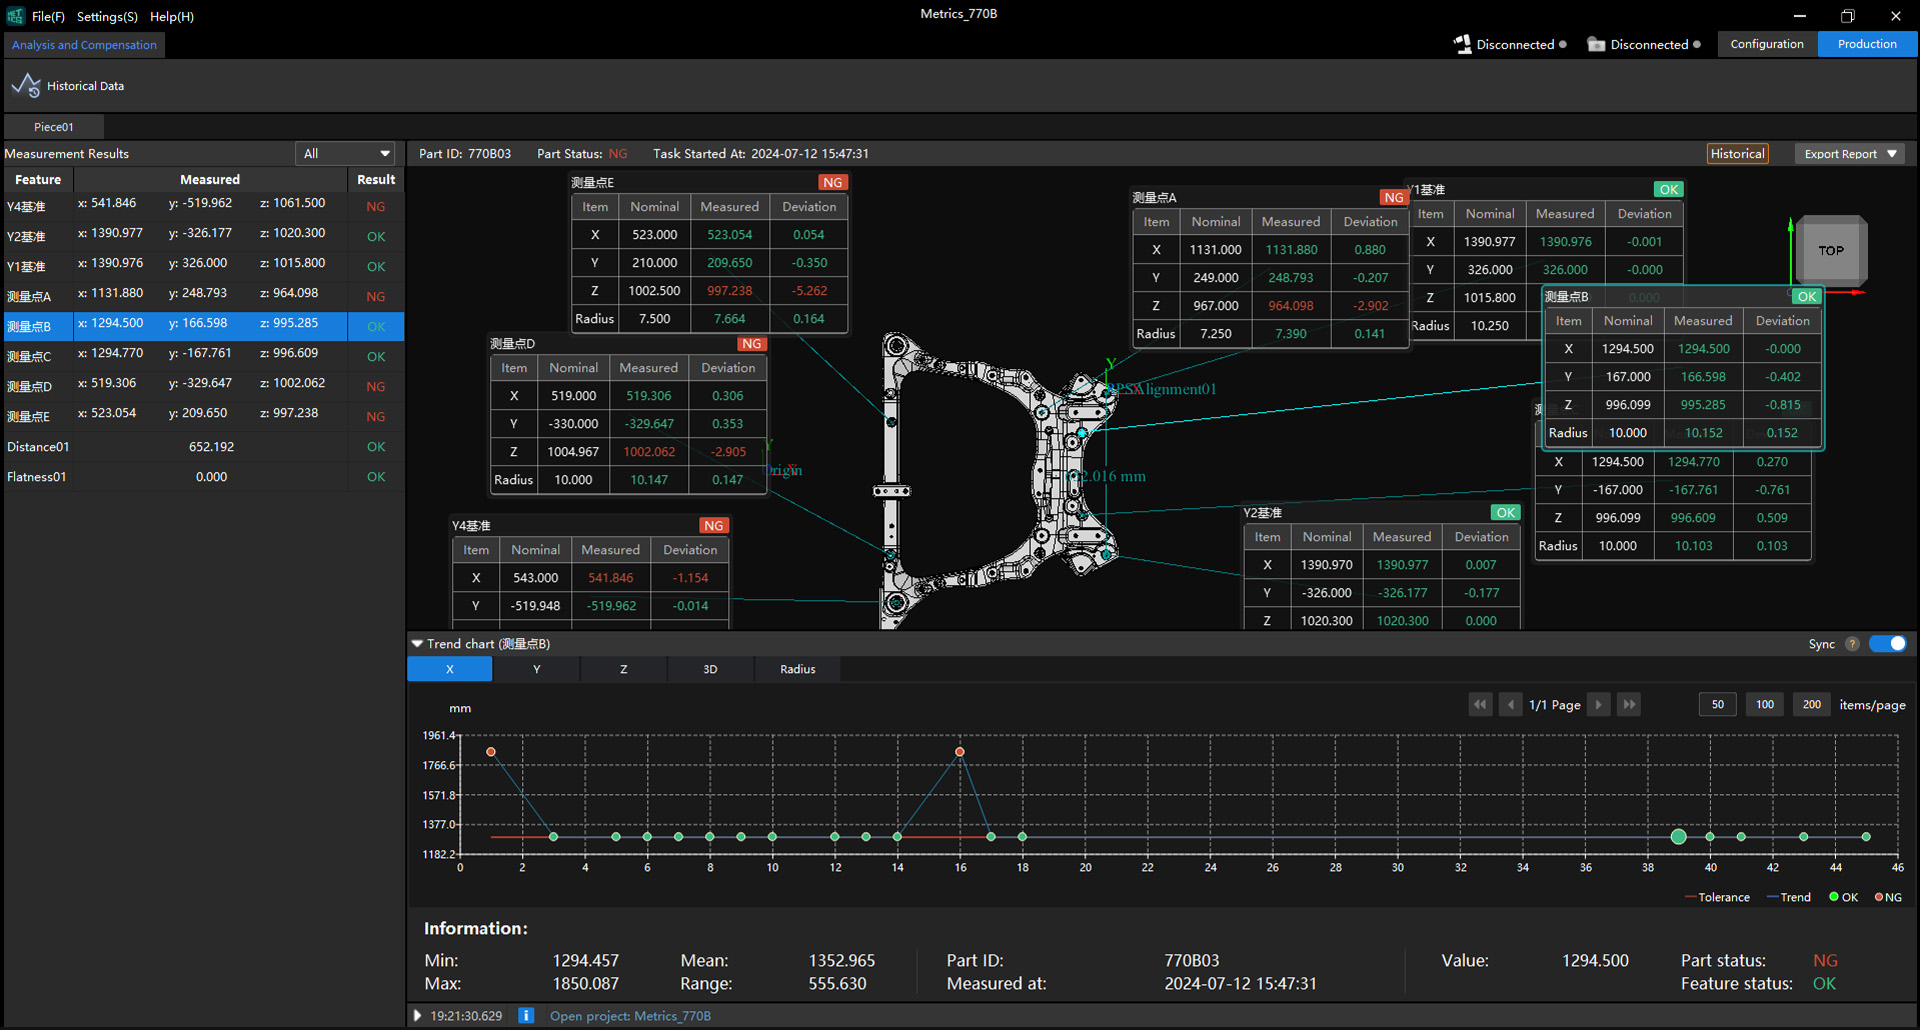
Task: Open the All filter dropdown
Action: coord(345,153)
